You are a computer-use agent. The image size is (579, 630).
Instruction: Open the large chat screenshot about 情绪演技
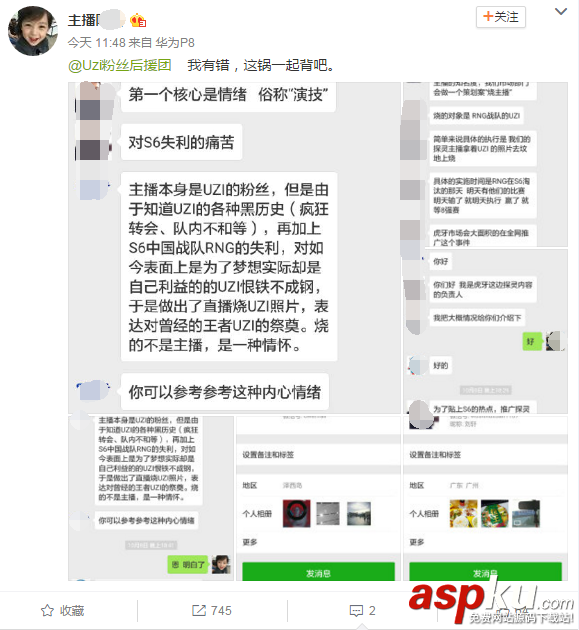235,248
